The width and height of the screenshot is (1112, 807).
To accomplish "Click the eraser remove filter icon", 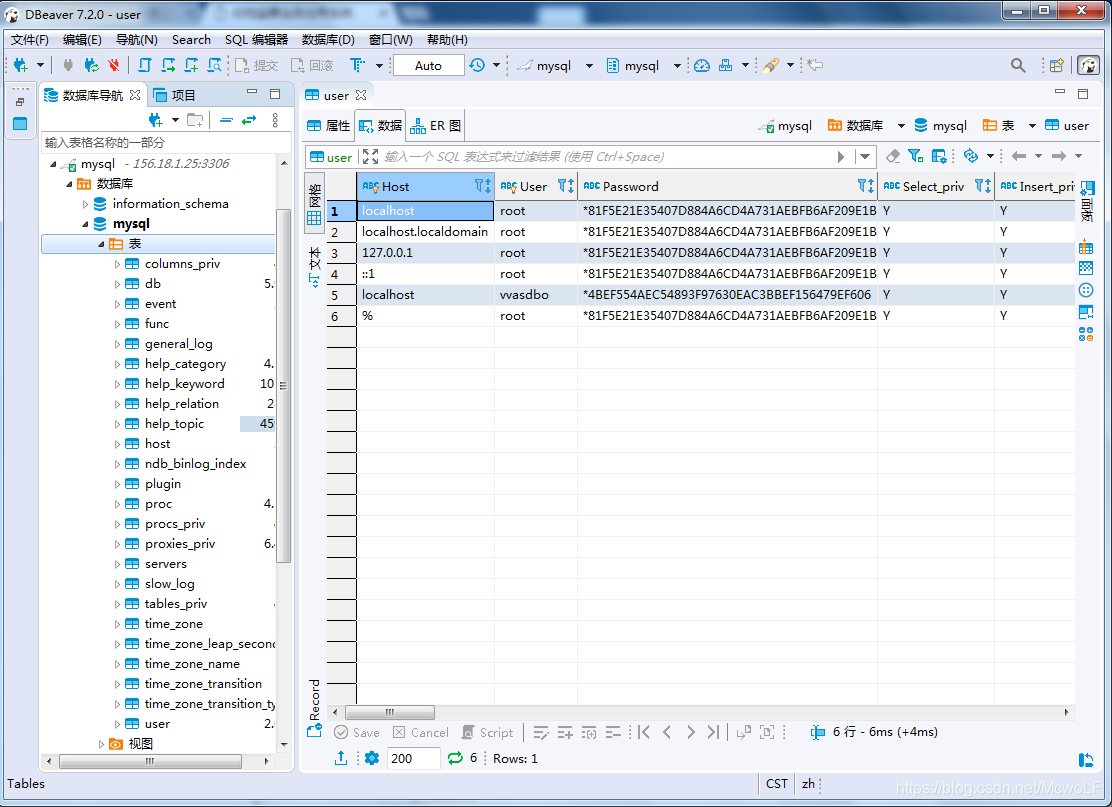I will point(894,156).
